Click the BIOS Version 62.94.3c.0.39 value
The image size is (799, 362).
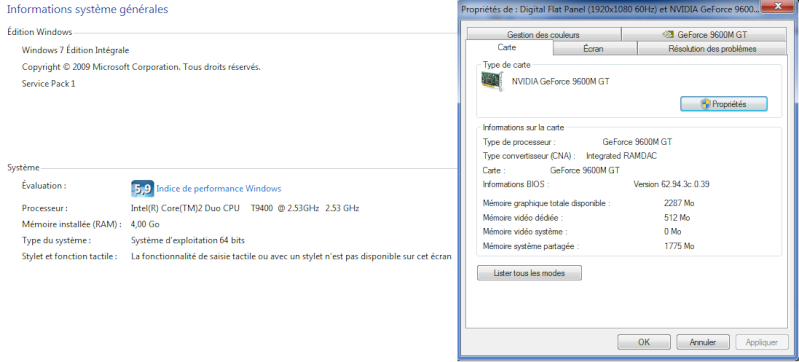(x=671, y=184)
